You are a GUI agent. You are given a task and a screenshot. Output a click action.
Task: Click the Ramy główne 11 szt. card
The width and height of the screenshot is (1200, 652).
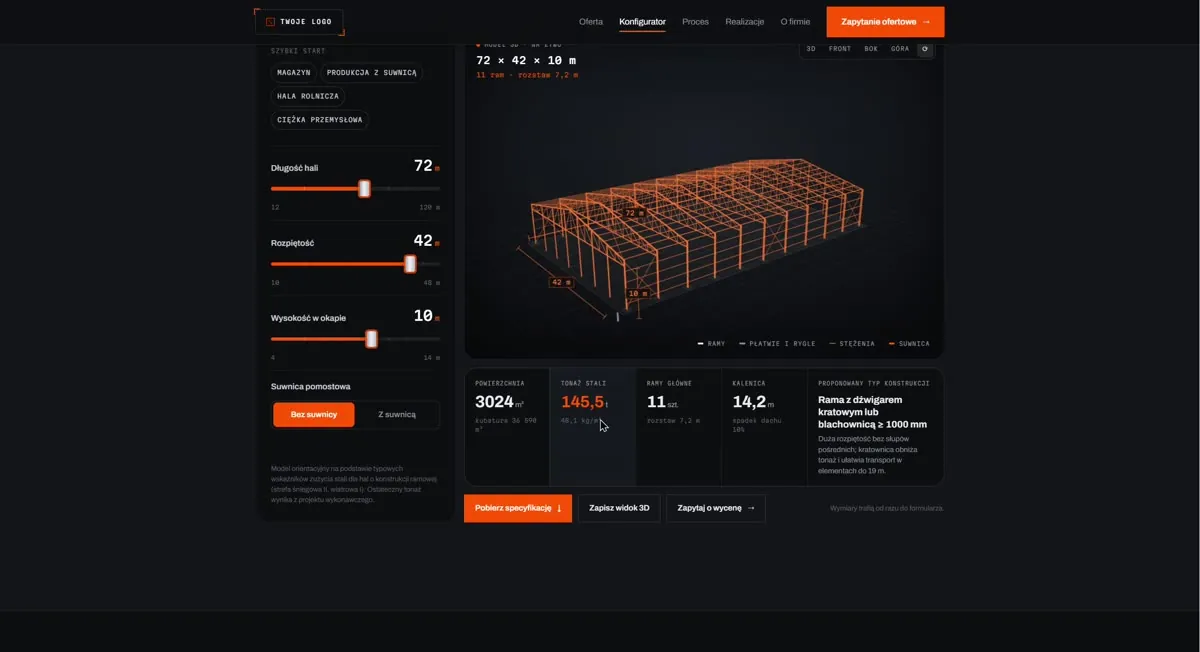tap(678, 427)
